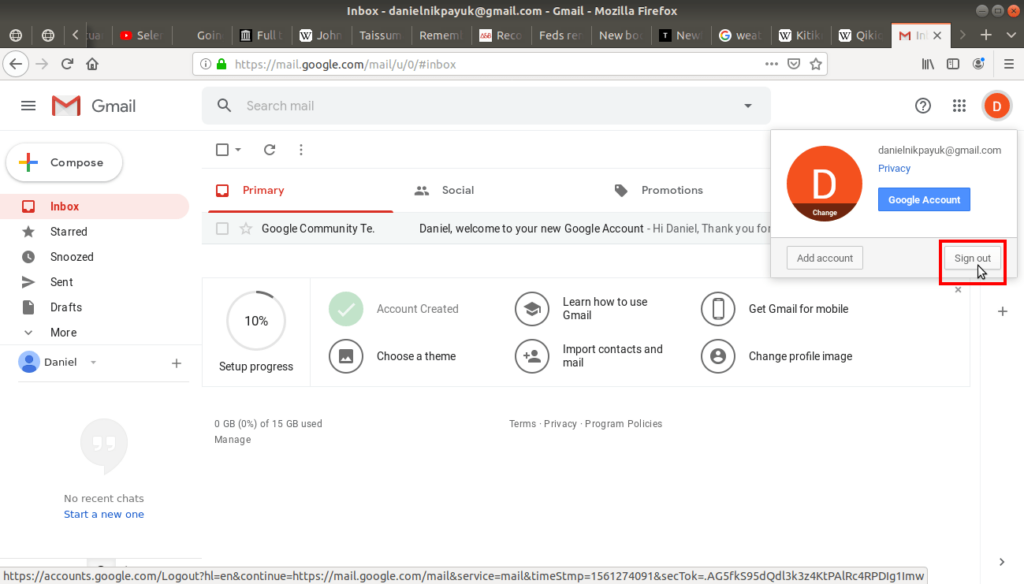Open the Gmail main menu hamburger
The image size is (1024, 584).
tap(28, 106)
